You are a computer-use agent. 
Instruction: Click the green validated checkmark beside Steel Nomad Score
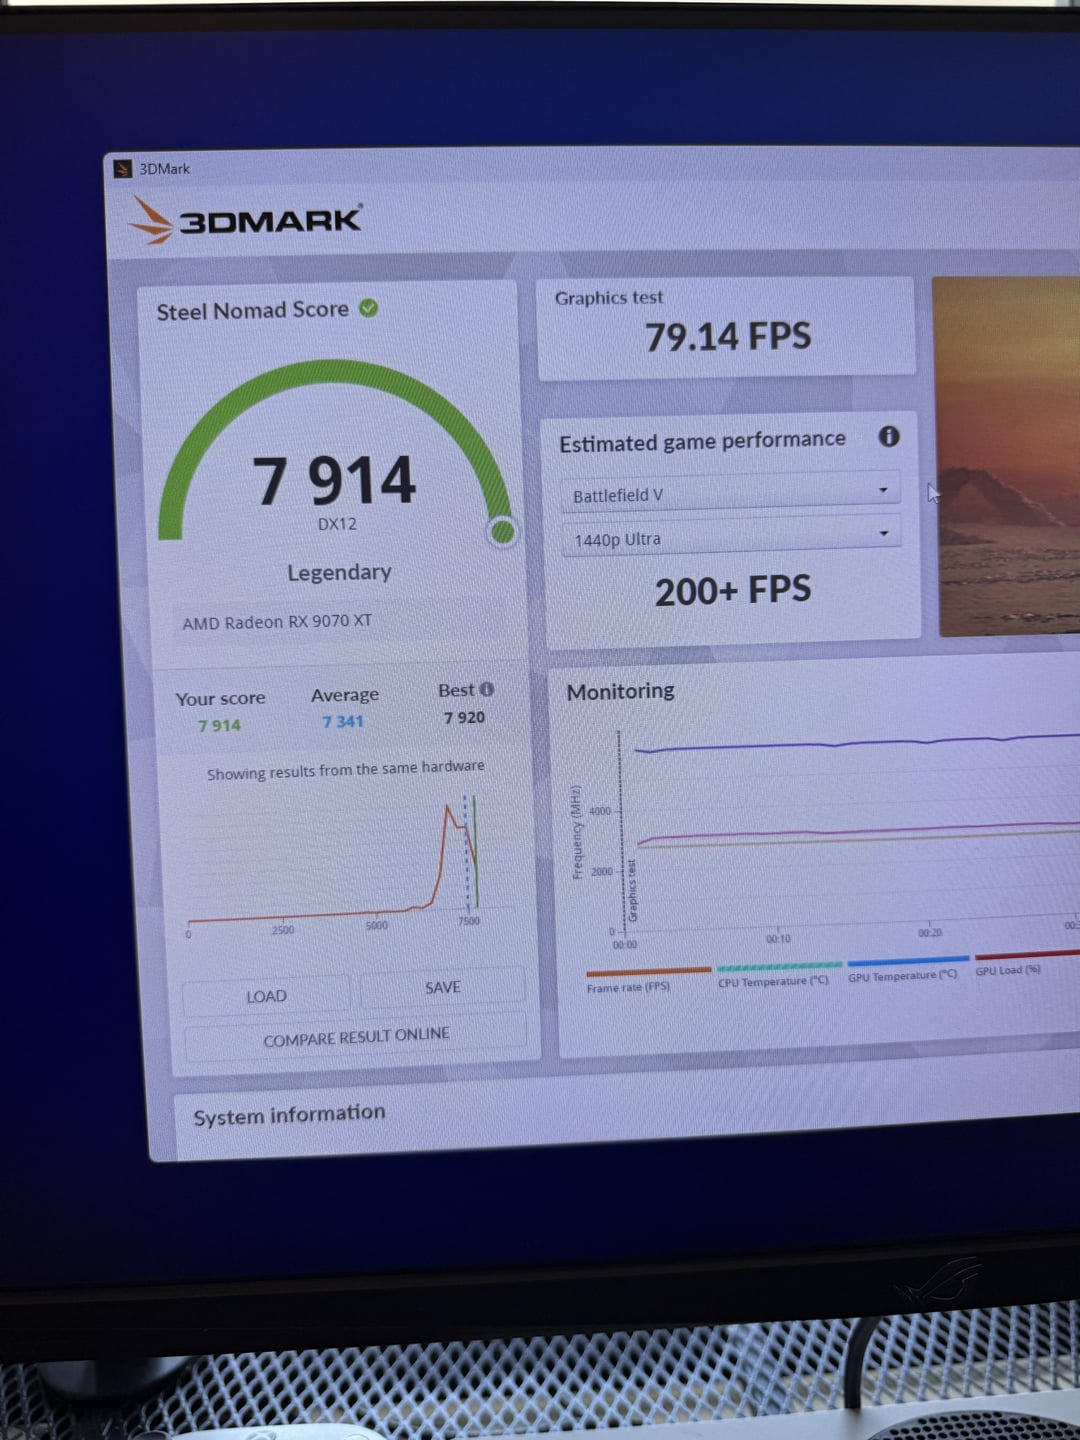[369, 308]
